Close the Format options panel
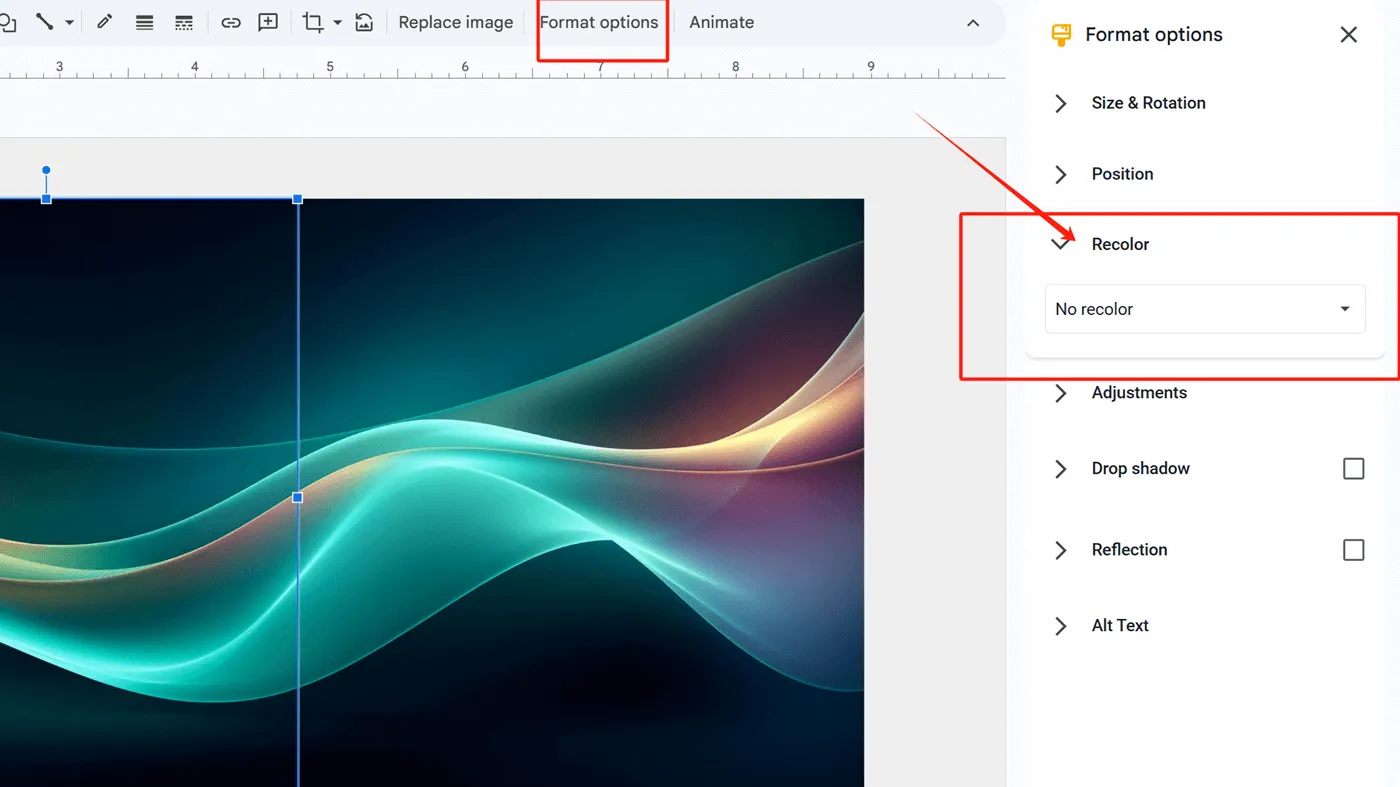Image resolution: width=1400 pixels, height=787 pixels. point(1348,35)
